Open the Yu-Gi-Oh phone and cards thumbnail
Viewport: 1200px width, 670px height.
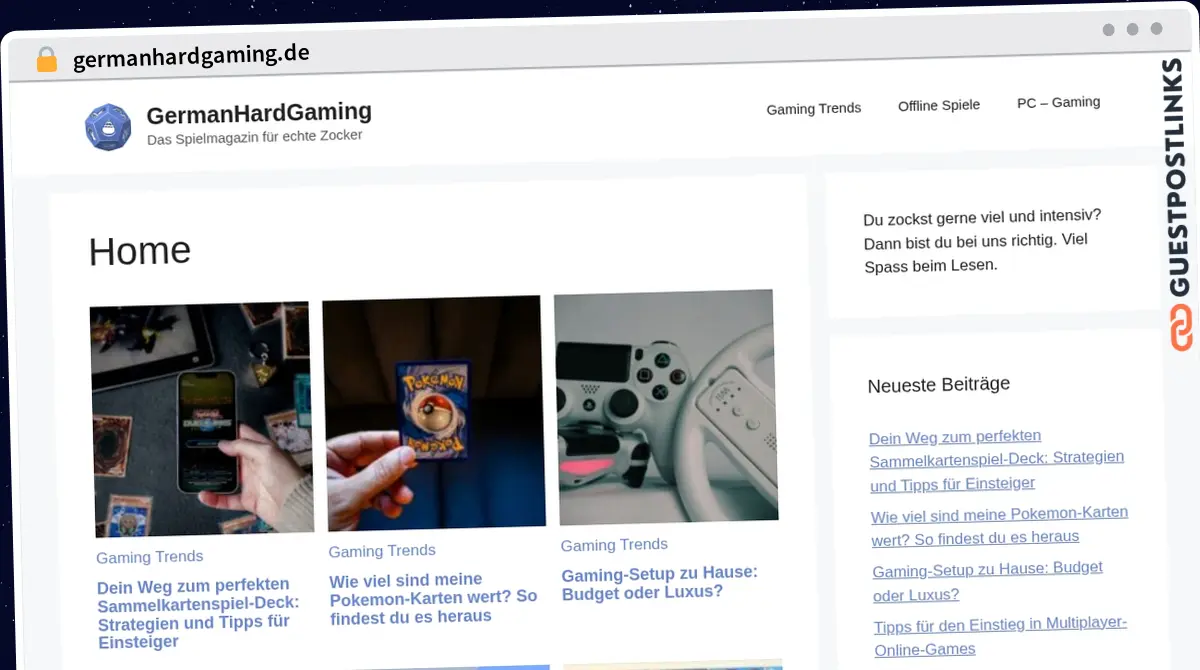tap(202, 420)
